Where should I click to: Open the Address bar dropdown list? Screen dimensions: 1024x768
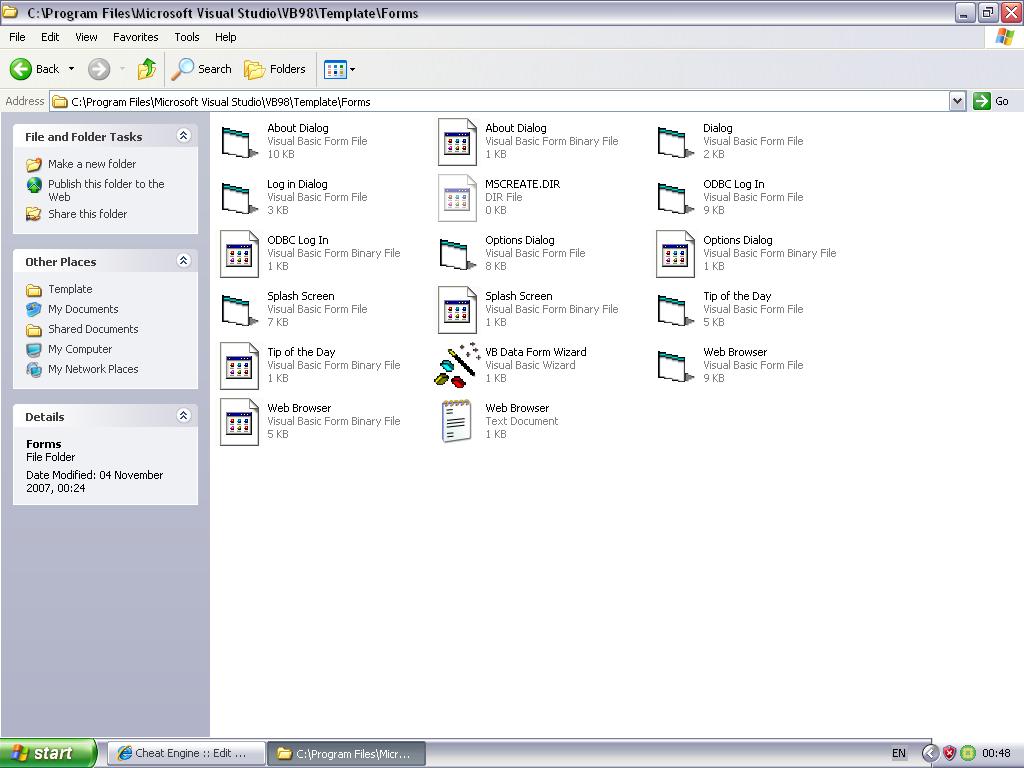(x=957, y=101)
